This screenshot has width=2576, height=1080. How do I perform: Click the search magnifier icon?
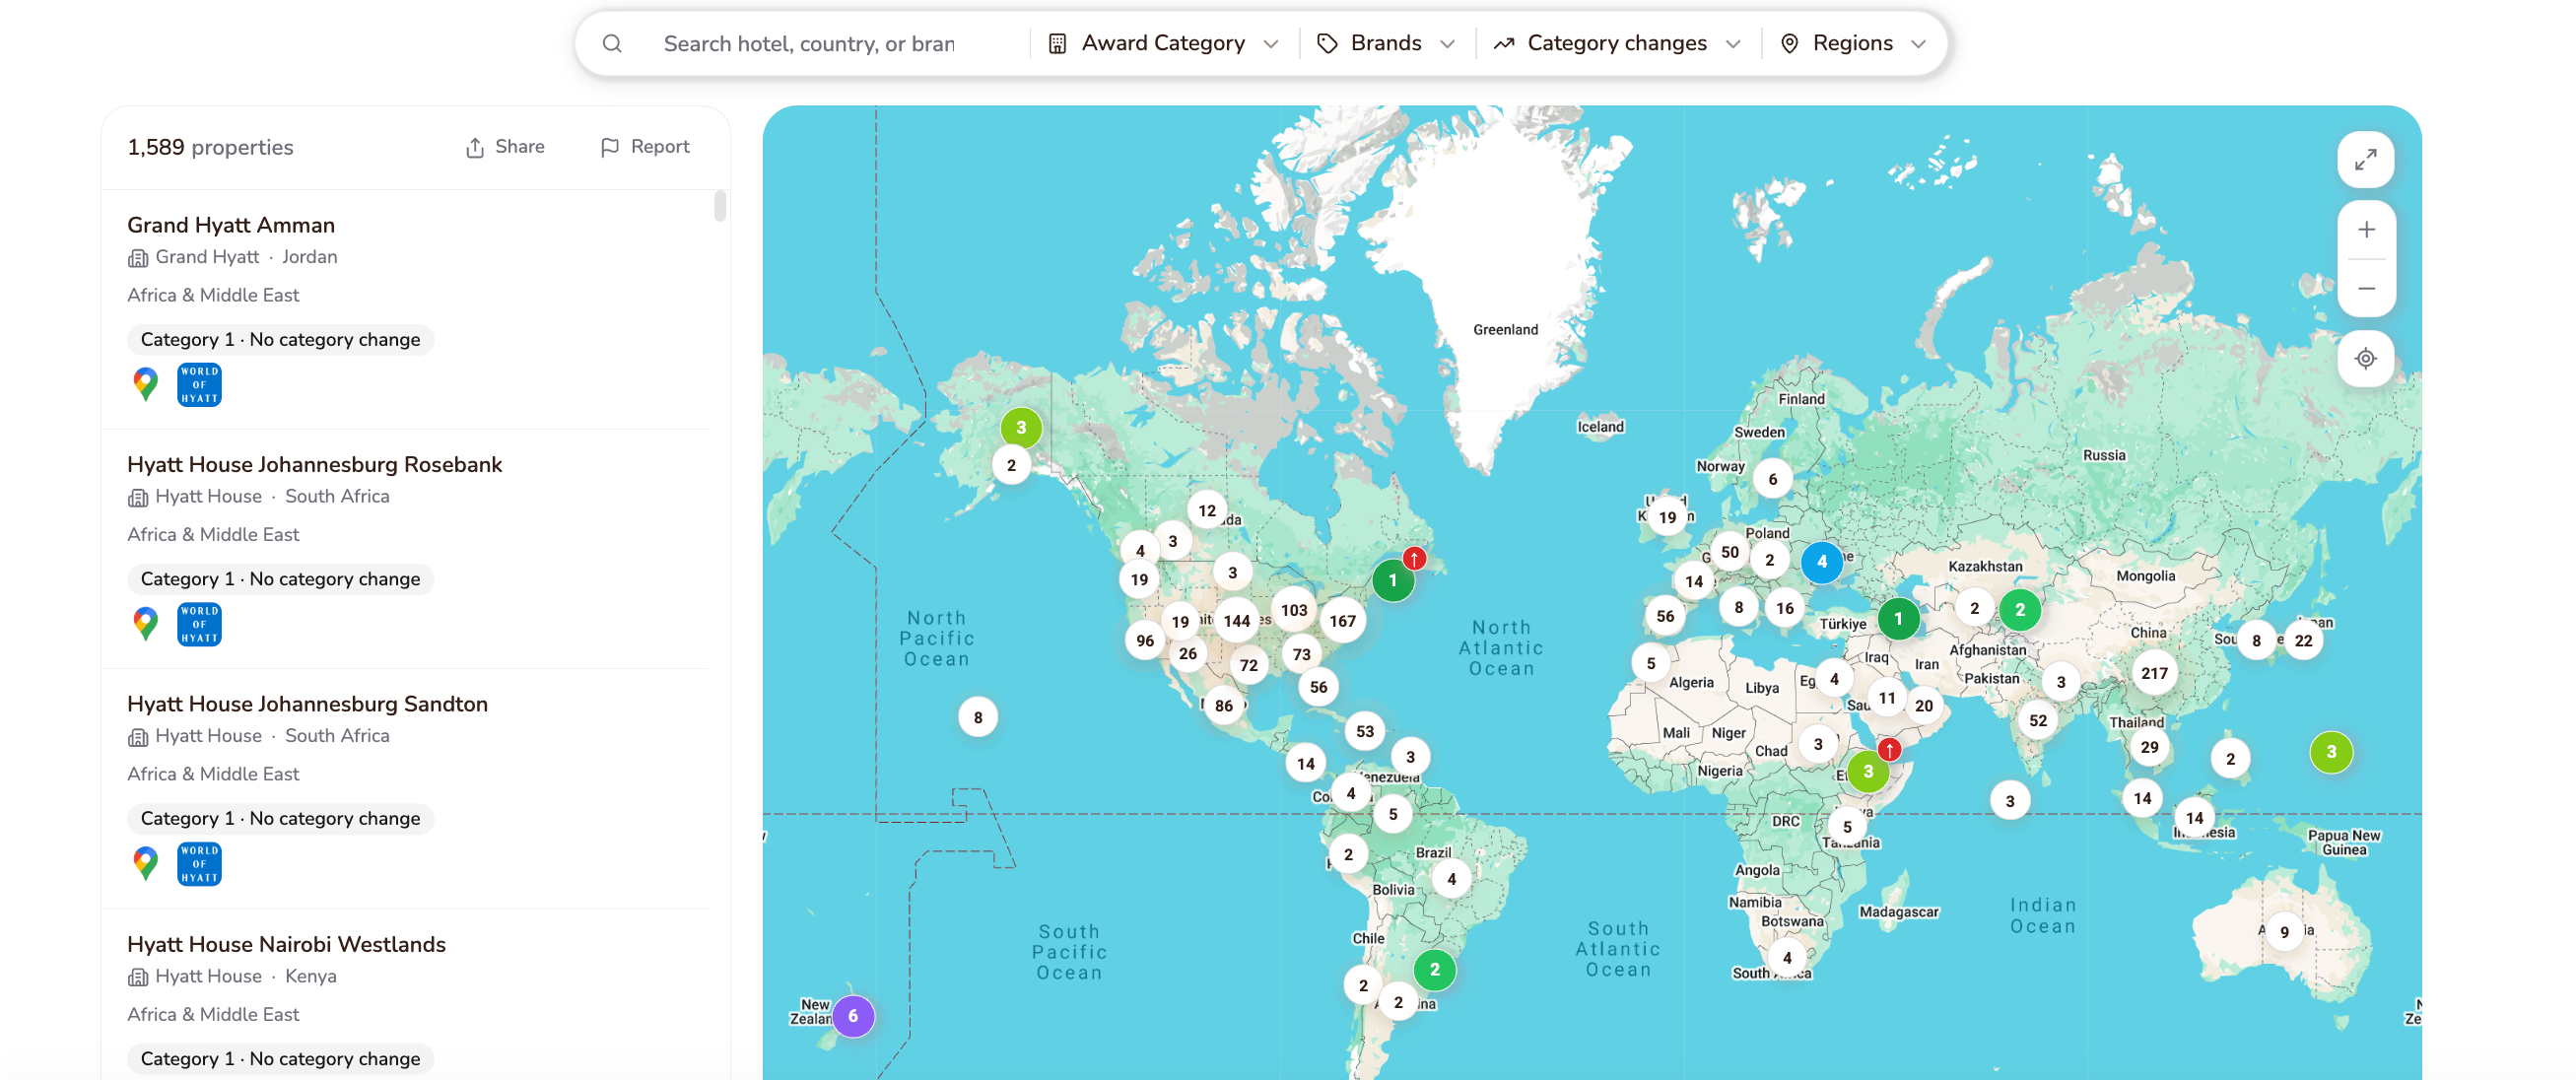[x=612, y=43]
